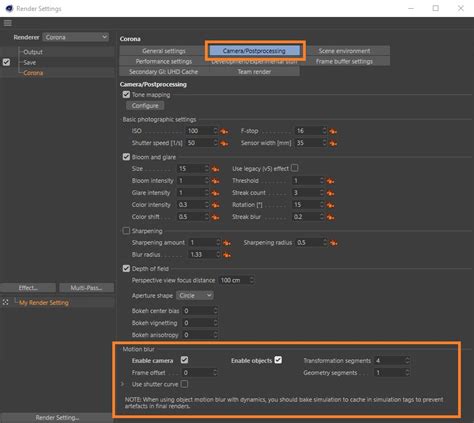Select the Camera/Postprocessing tab
The image size is (474, 423).
(254, 51)
